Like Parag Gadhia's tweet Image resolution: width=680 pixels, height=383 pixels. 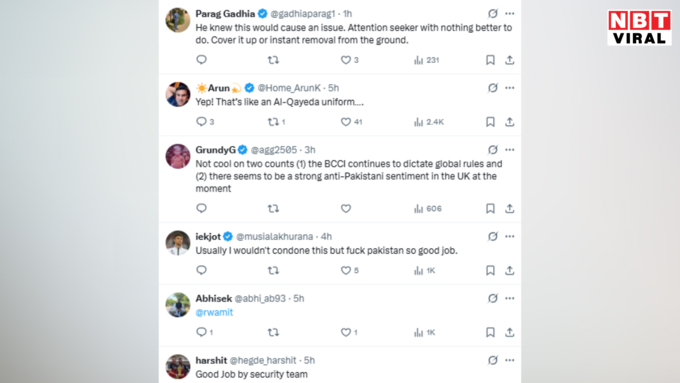[346, 60]
